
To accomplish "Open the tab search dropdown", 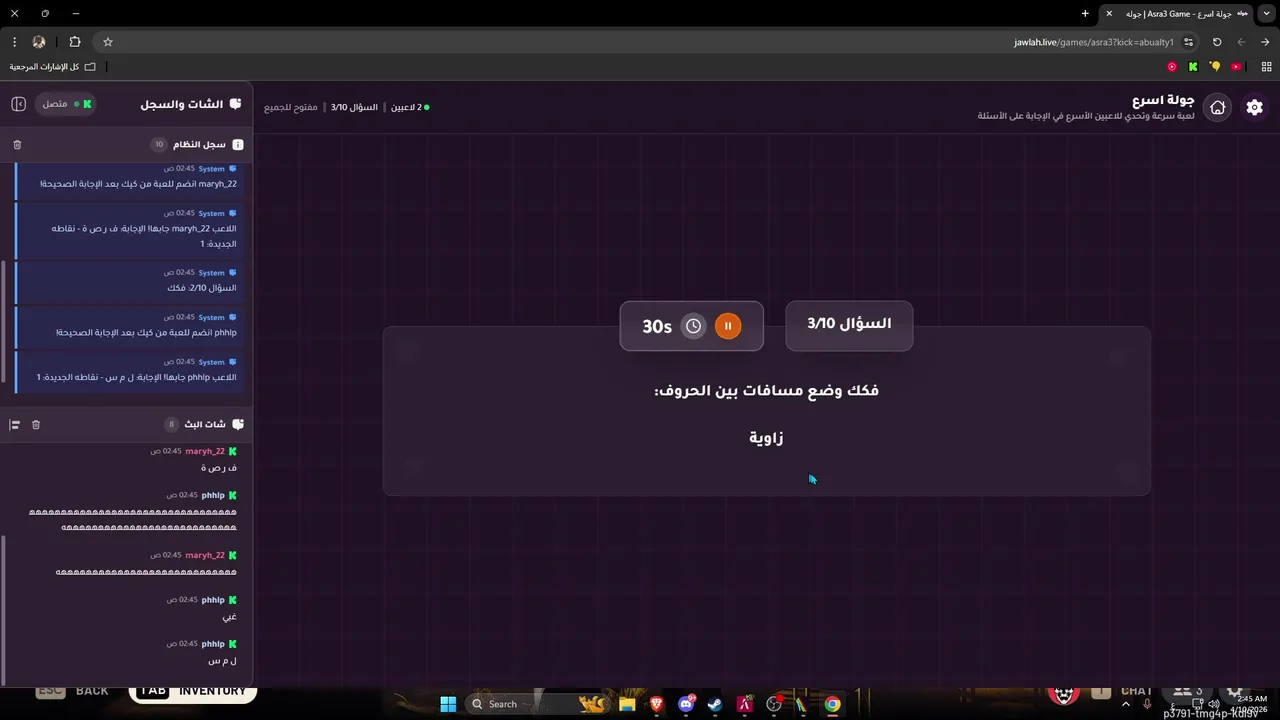I will click(x=1265, y=14).
